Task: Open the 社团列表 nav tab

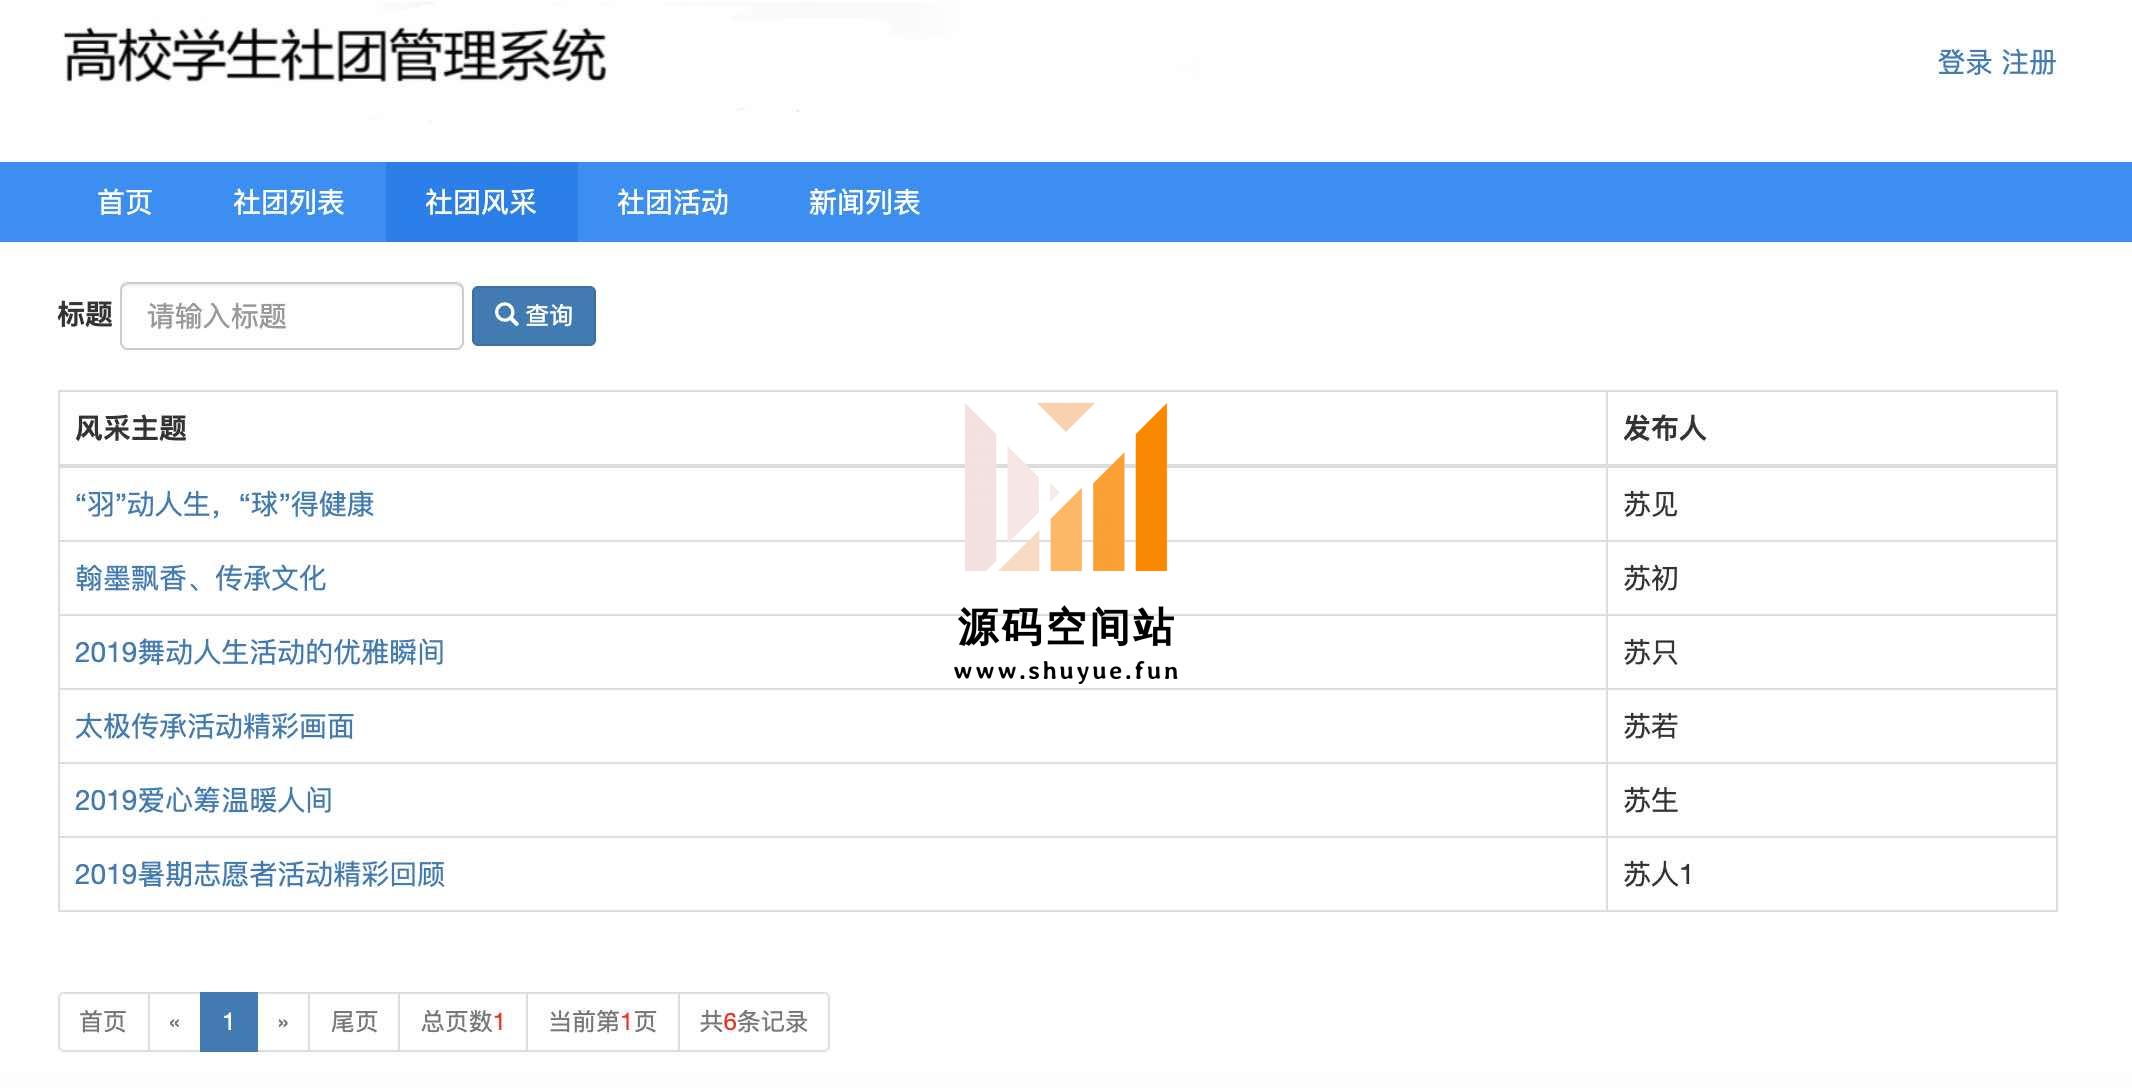Action: coord(289,202)
